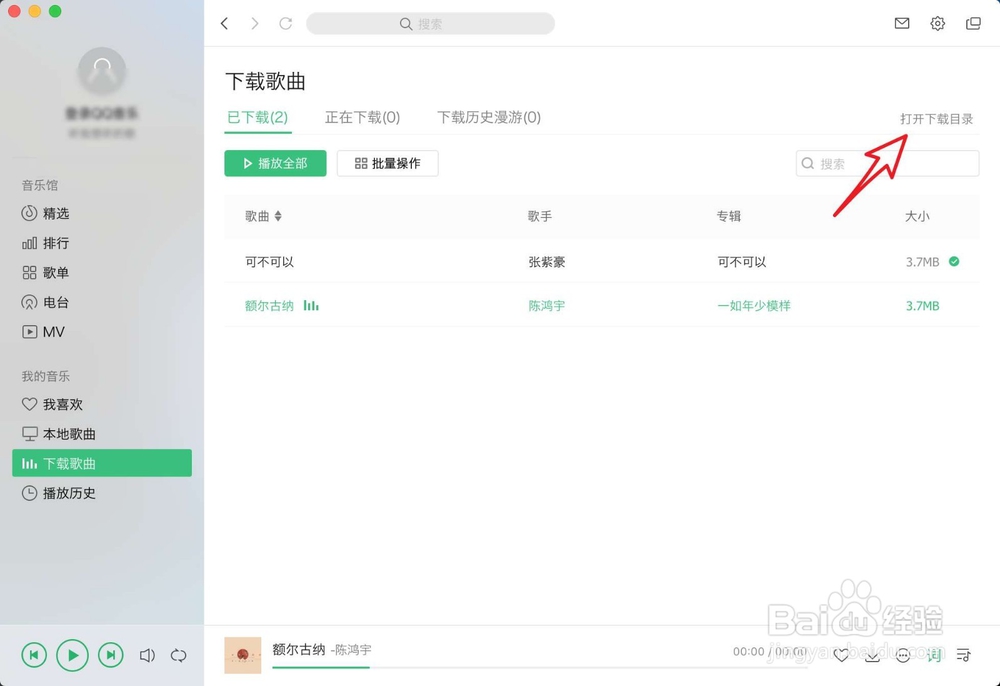The width and height of the screenshot is (1000, 686).
Task: Switch to mini mode window icon
Action: point(973,24)
